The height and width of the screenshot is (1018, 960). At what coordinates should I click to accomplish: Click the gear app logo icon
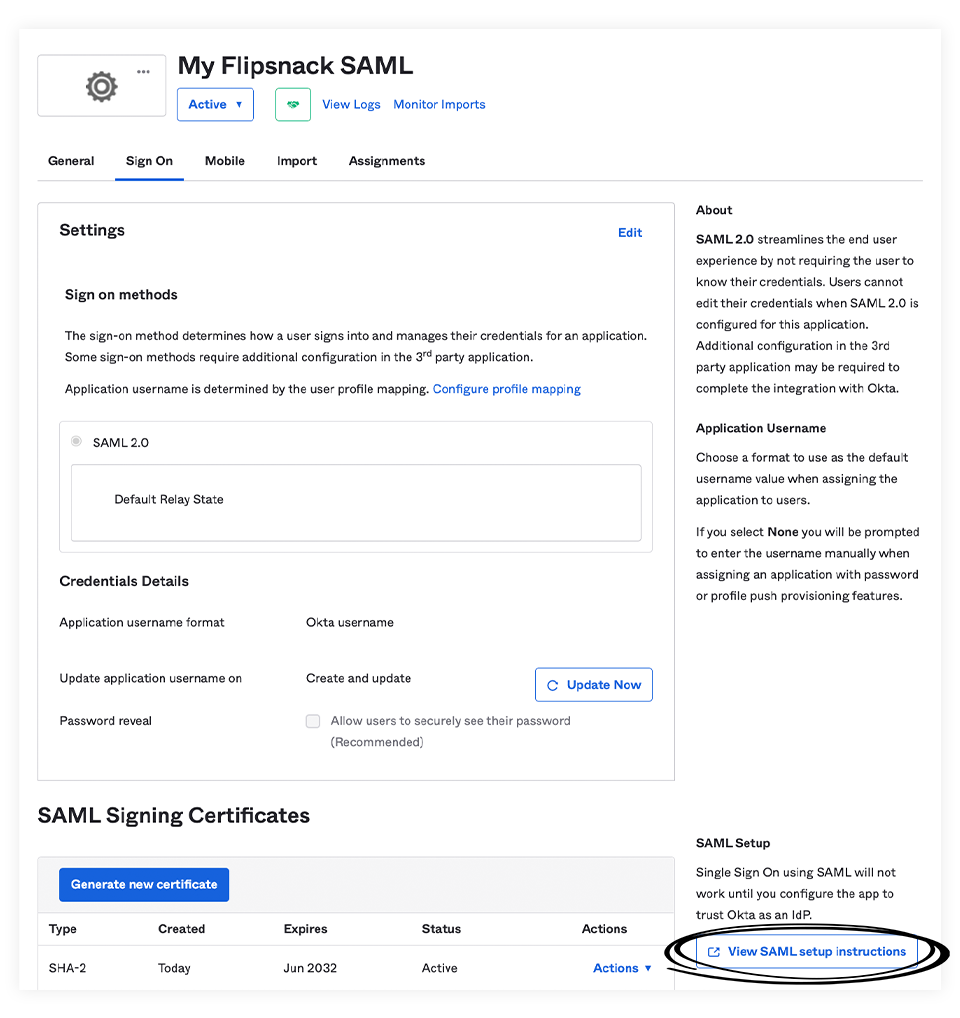tap(101, 86)
